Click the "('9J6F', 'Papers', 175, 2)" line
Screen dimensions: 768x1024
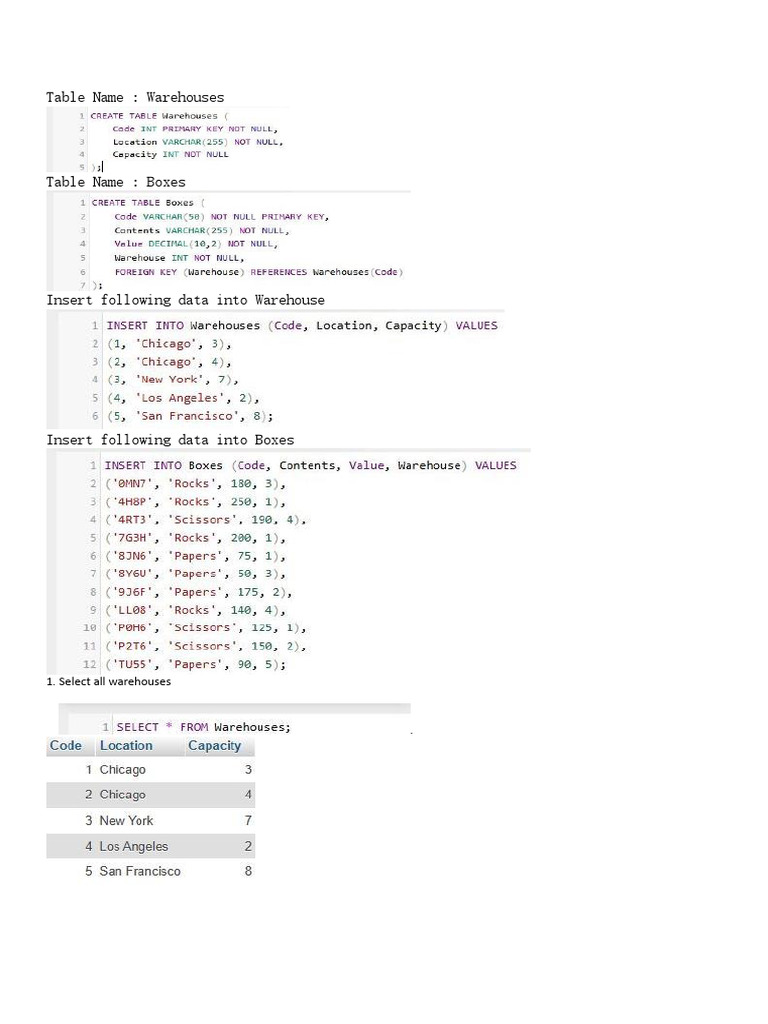(199, 592)
